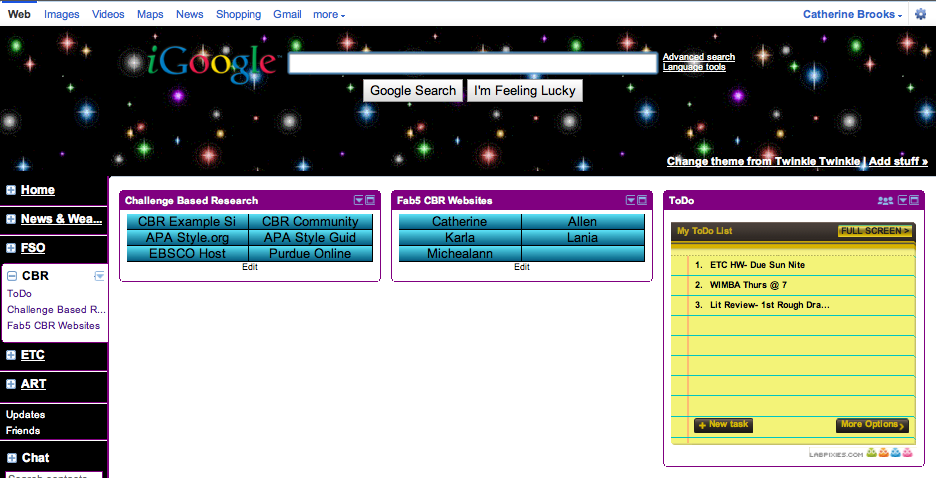
Task: Go to Videos in the top bar
Action: point(108,14)
